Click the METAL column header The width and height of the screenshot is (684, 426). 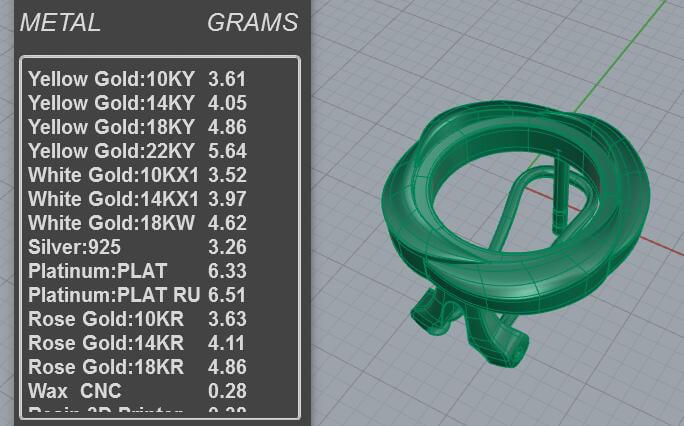point(60,23)
